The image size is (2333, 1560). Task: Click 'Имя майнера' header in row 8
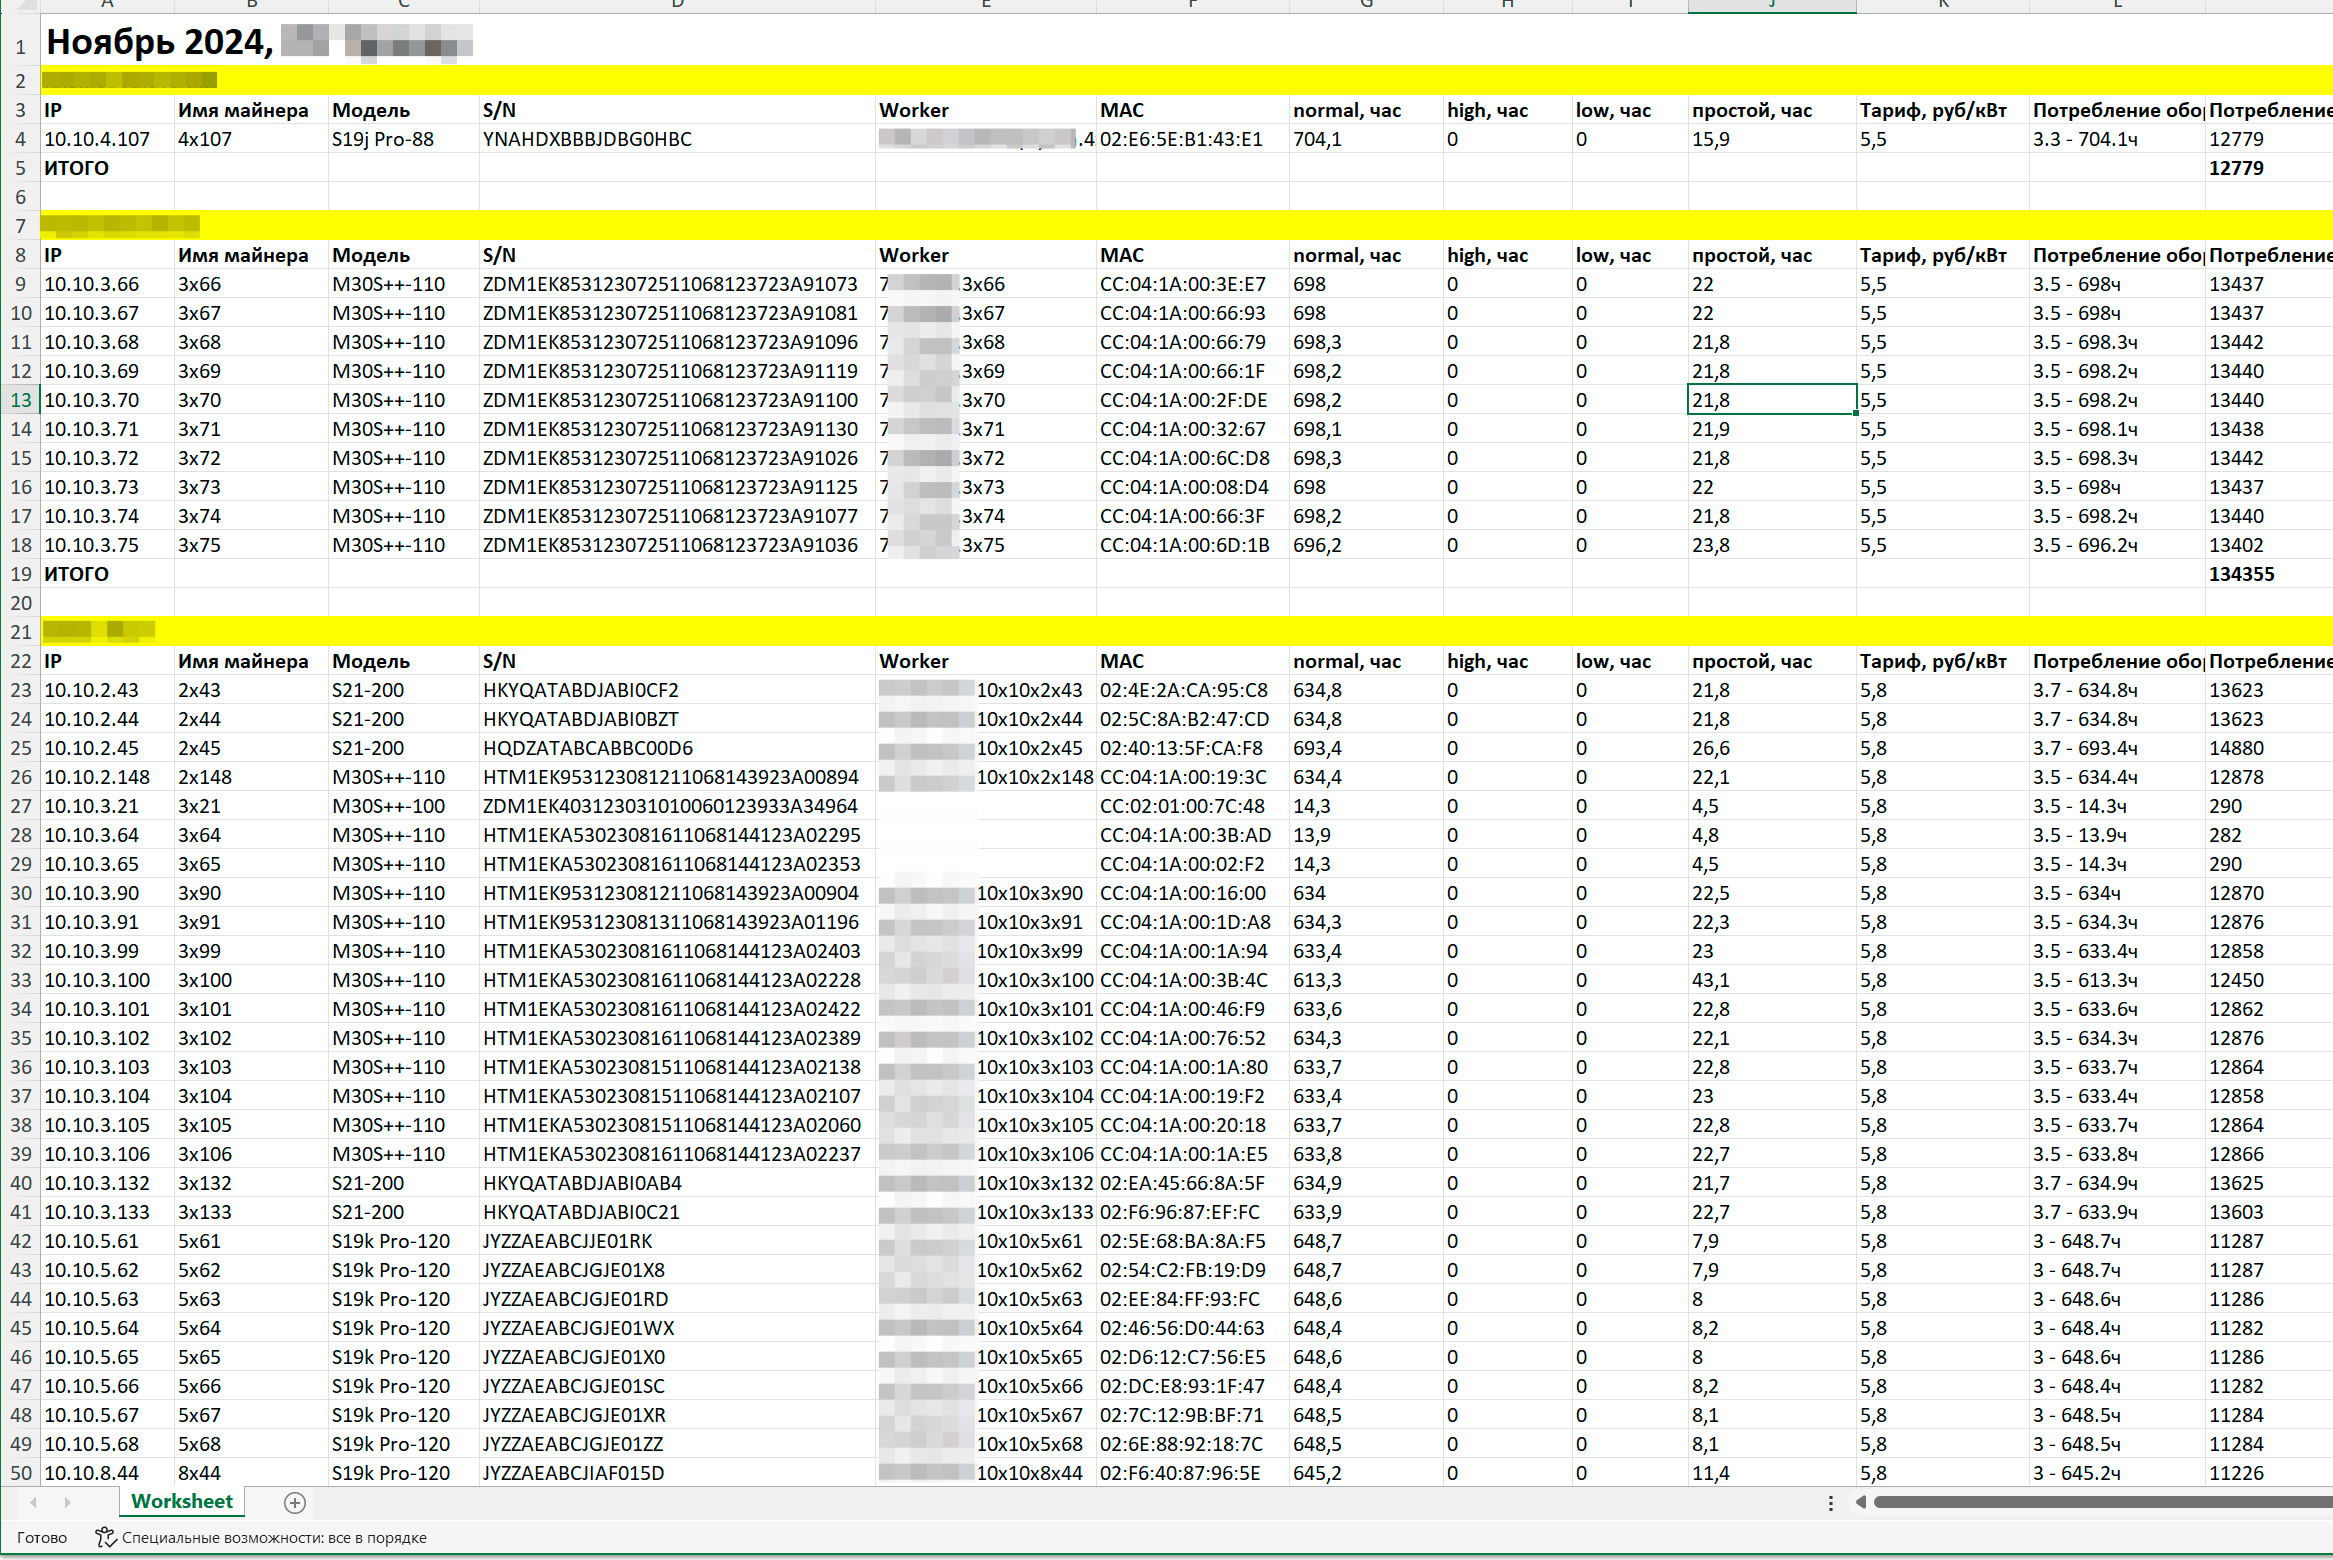tap(251, 255)
